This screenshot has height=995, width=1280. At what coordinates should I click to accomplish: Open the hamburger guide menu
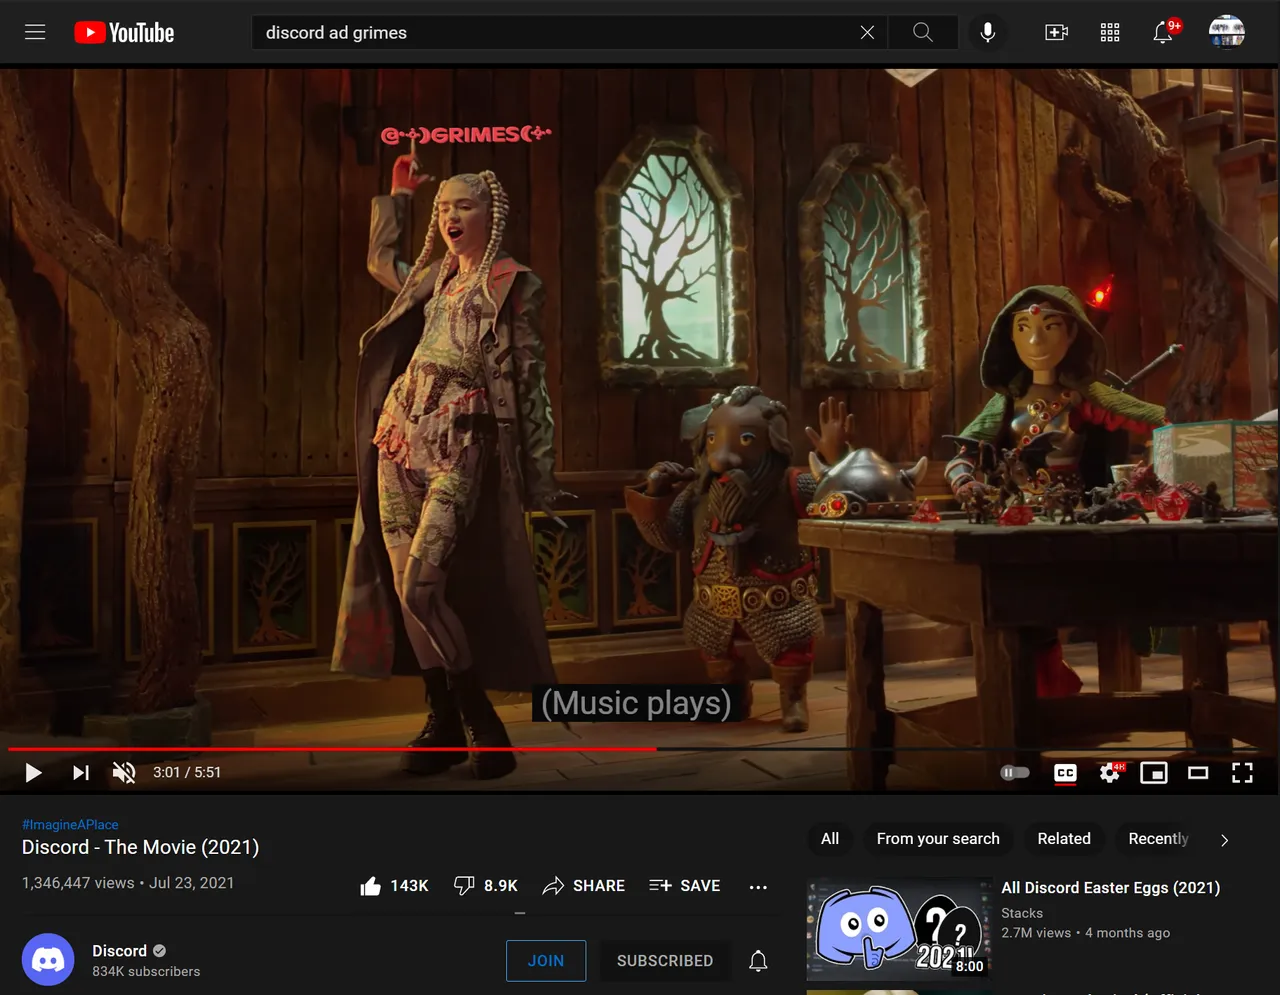35,32
